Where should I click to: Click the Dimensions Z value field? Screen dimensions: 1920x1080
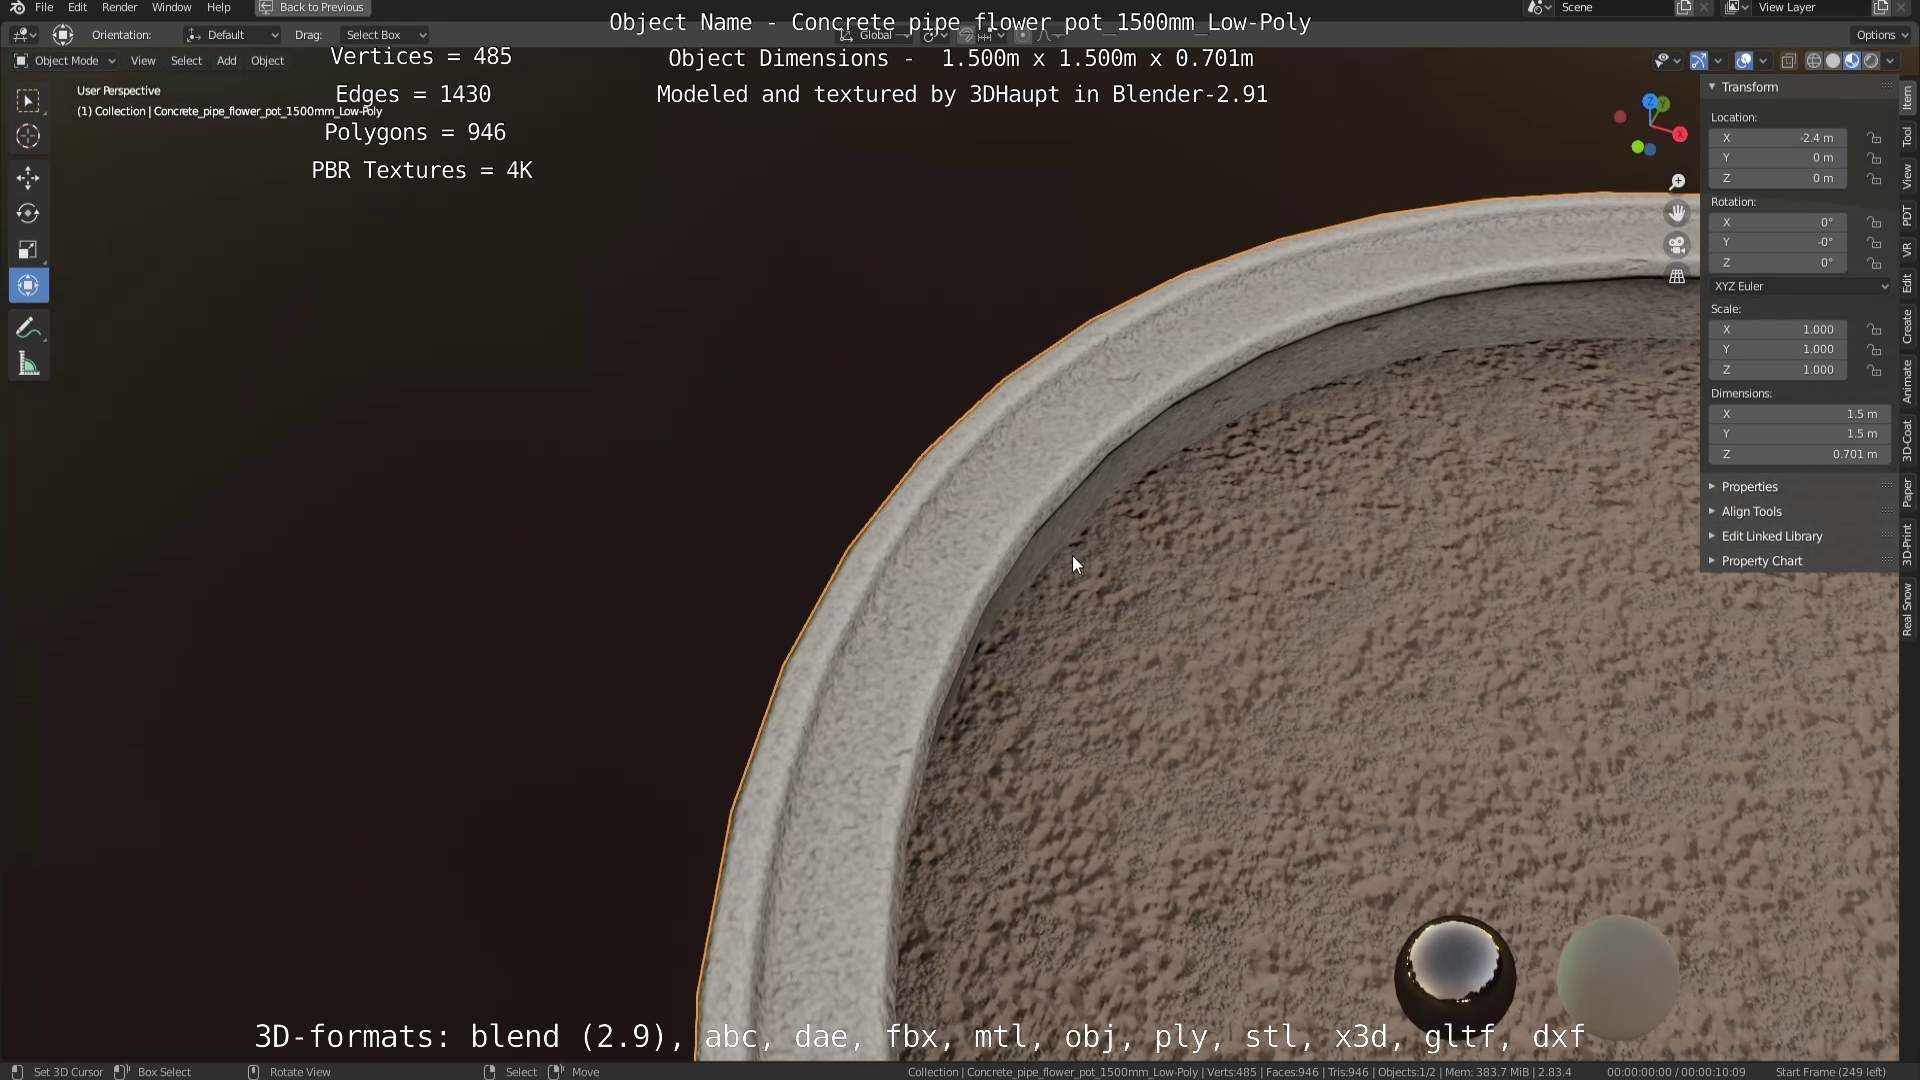(x=1800, y=454)
